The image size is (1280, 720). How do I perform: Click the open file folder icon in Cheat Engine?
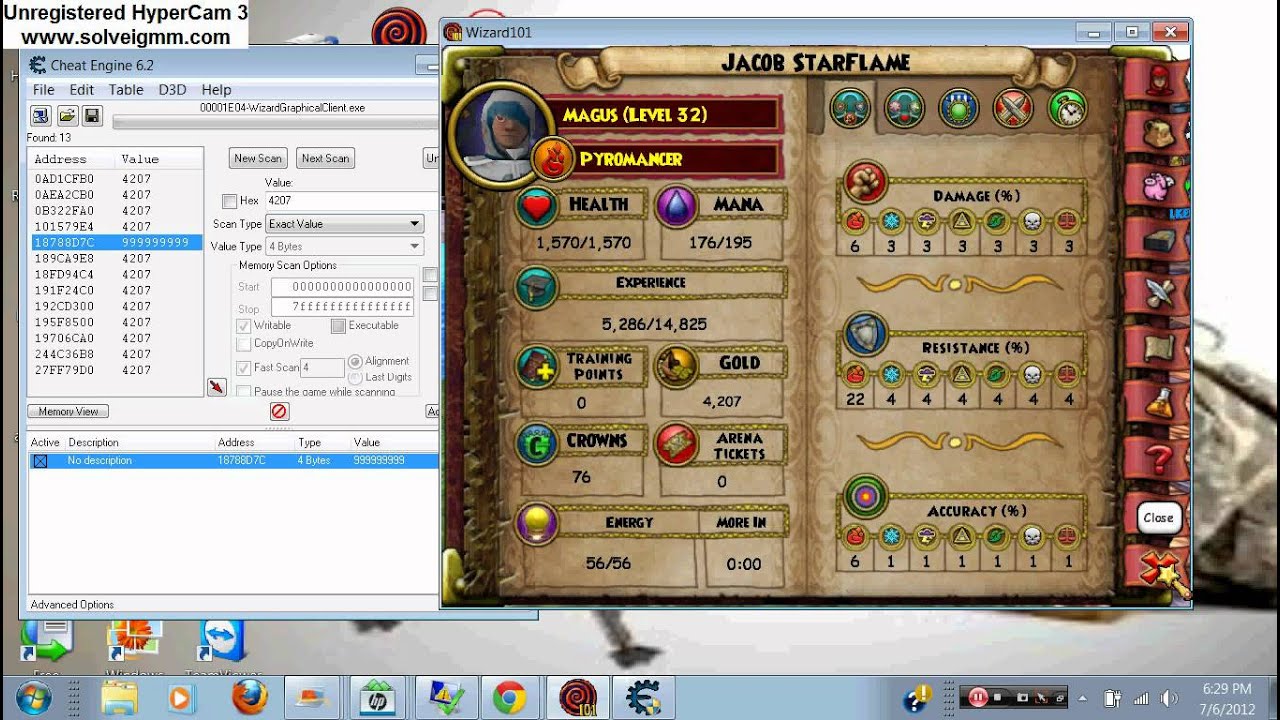tap(67, 115)
